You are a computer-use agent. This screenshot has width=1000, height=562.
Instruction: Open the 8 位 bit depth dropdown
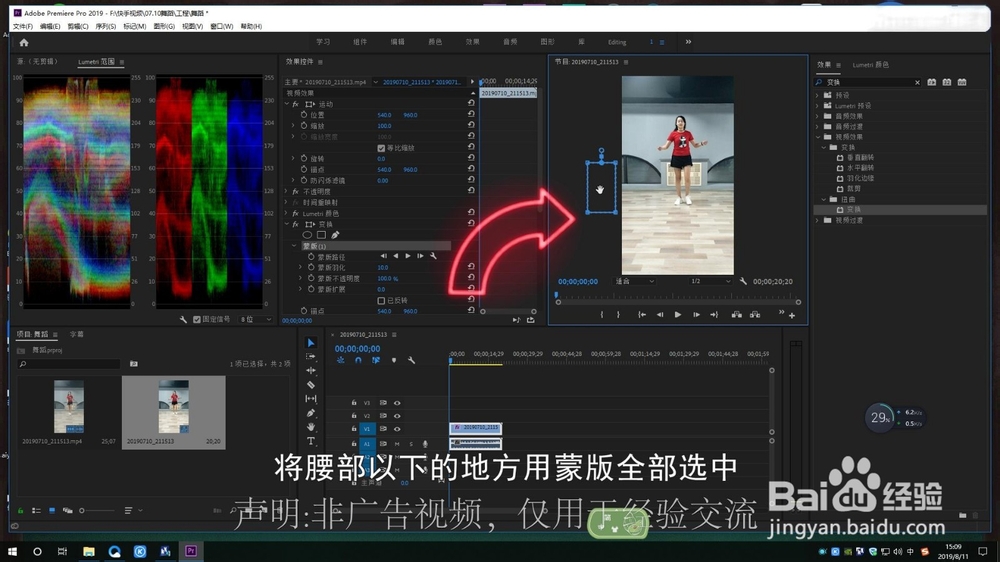255,319
